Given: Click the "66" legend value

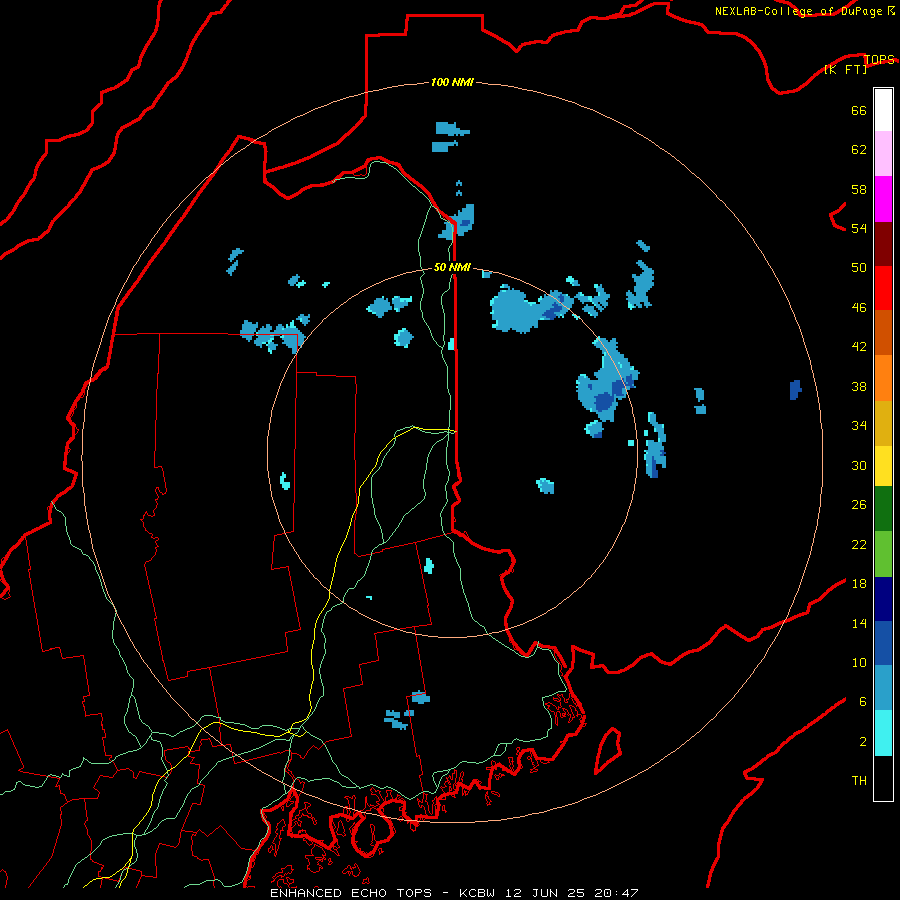Looking at the screenshot, I should click(859, 110).
